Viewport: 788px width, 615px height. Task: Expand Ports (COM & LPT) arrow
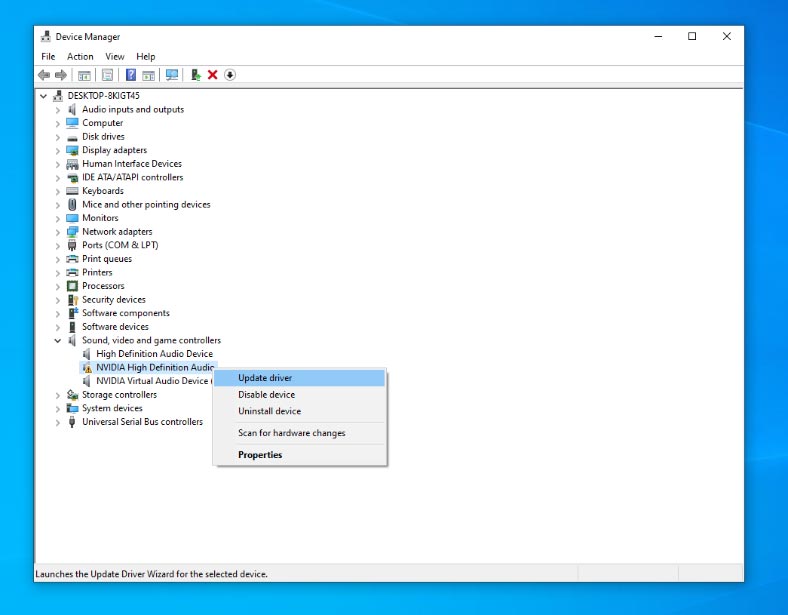(58, 246)
